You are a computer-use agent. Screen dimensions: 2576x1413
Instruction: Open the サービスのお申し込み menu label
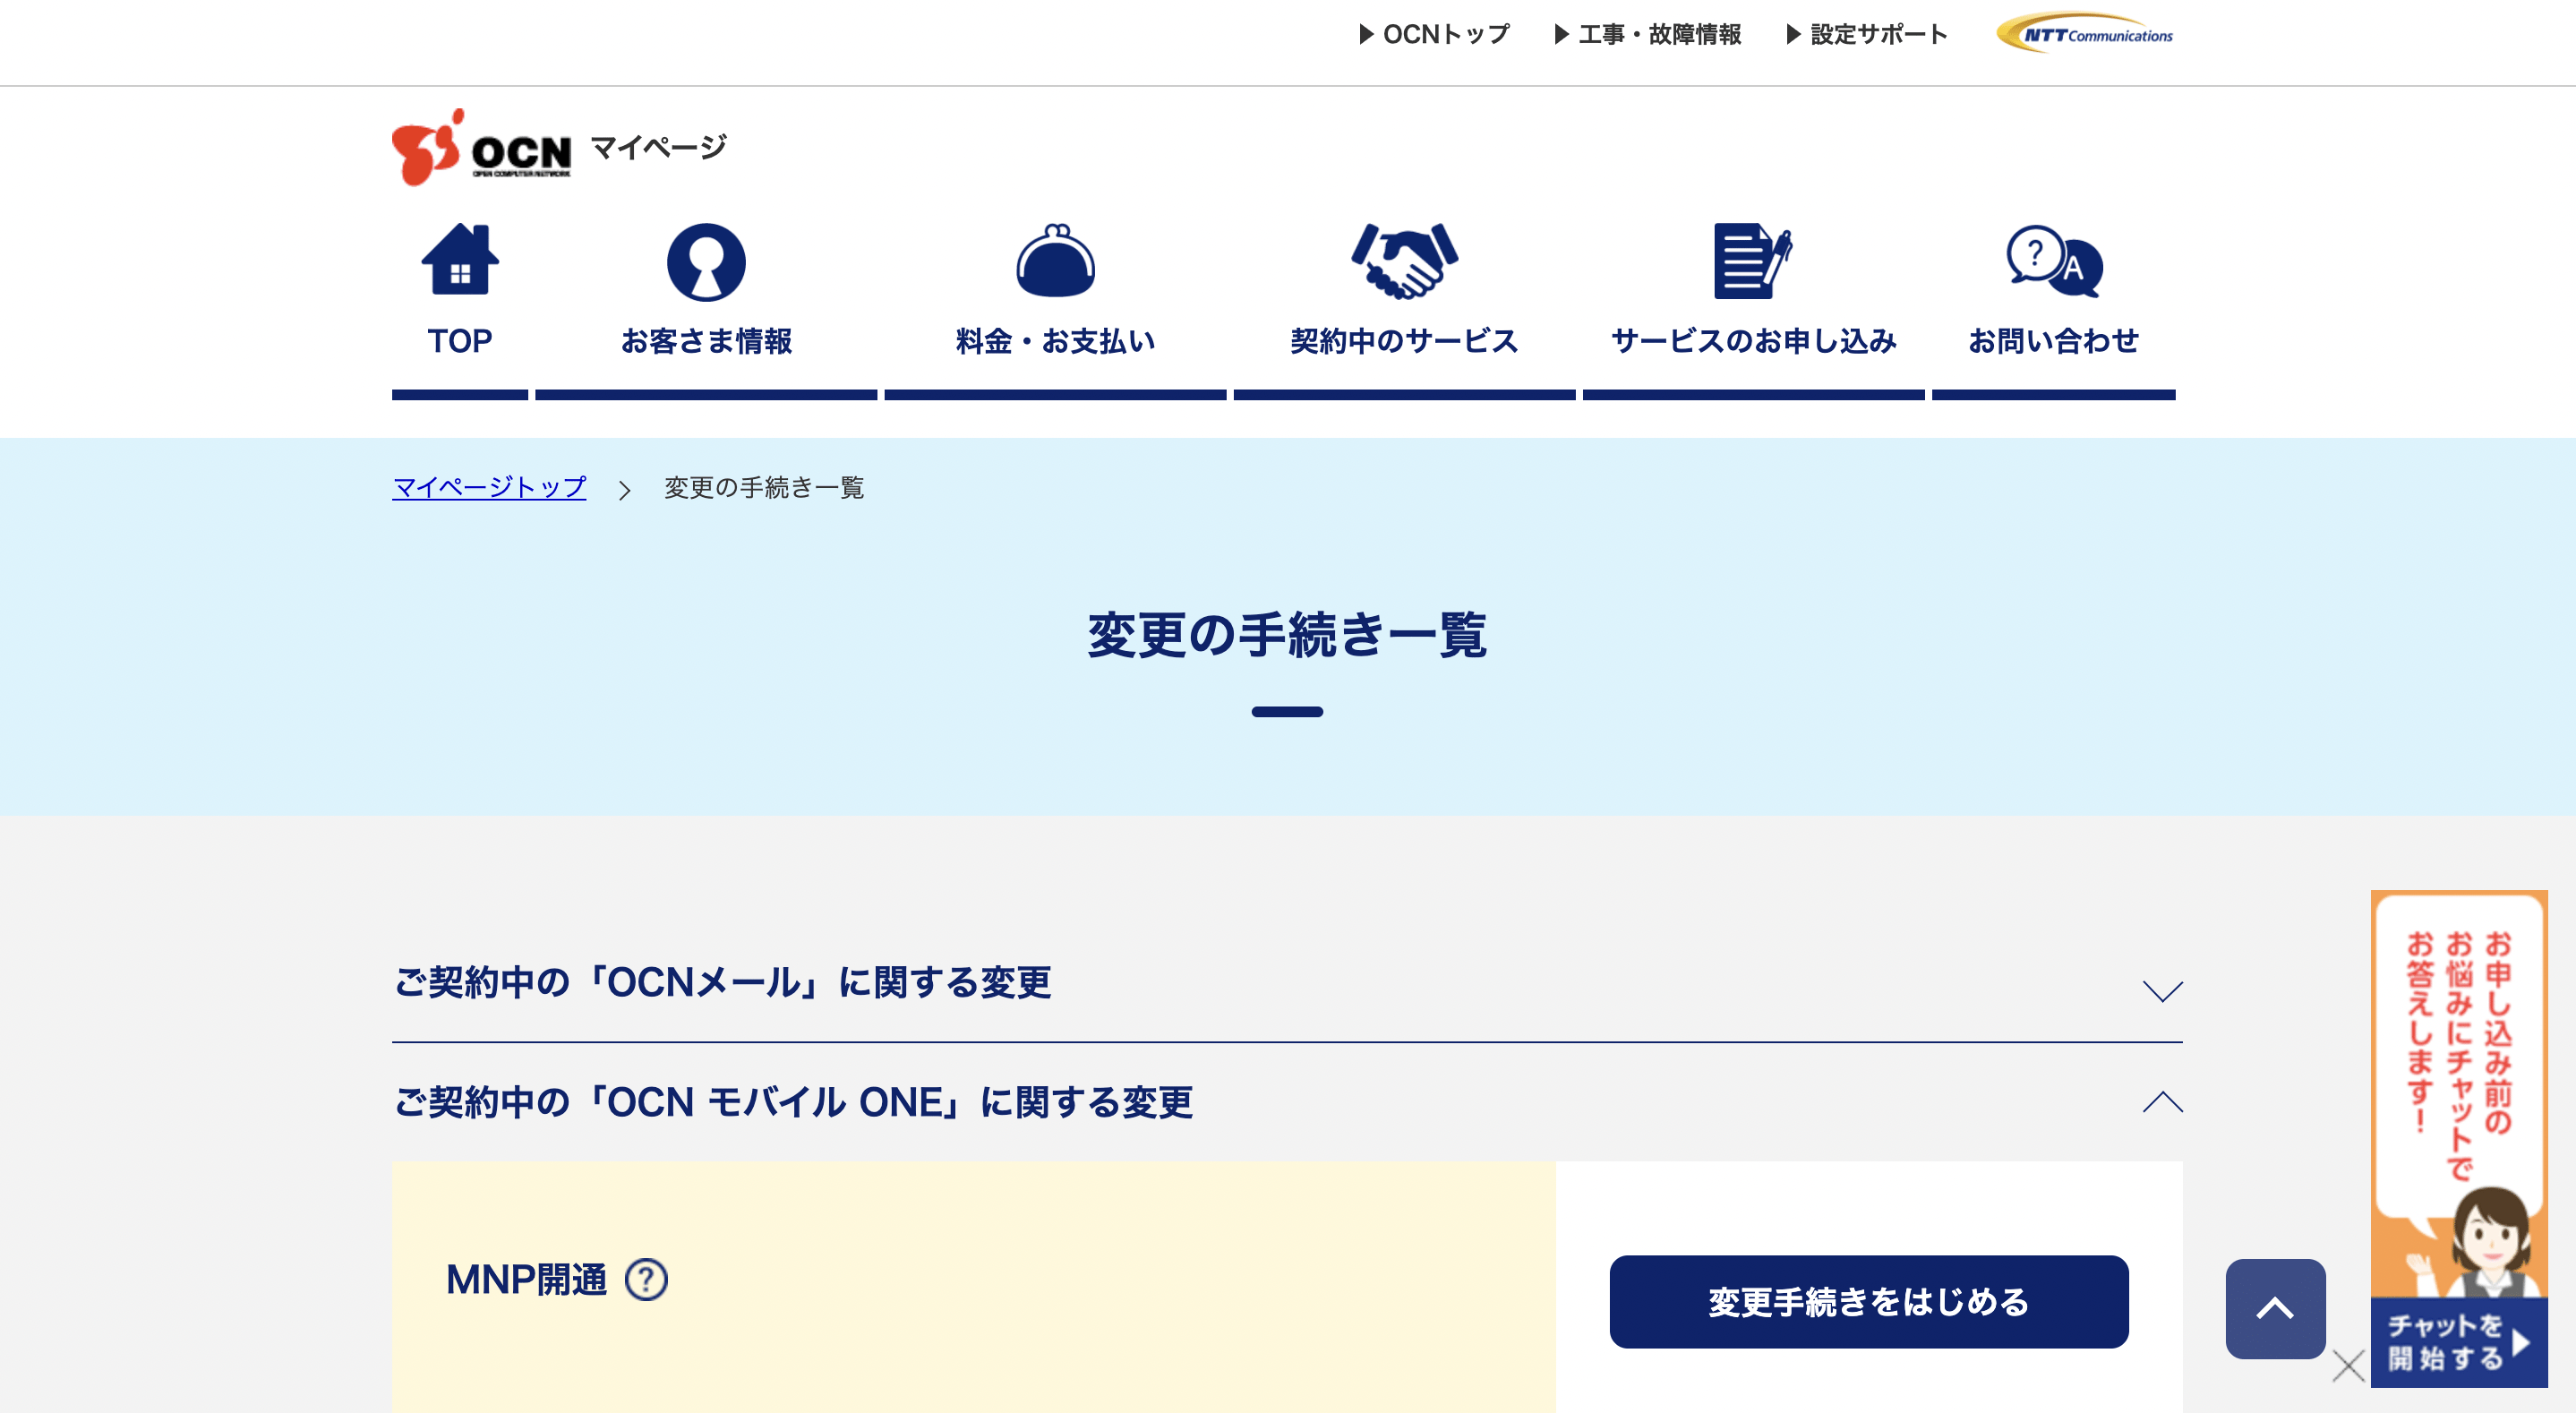tap(1753, 341)
